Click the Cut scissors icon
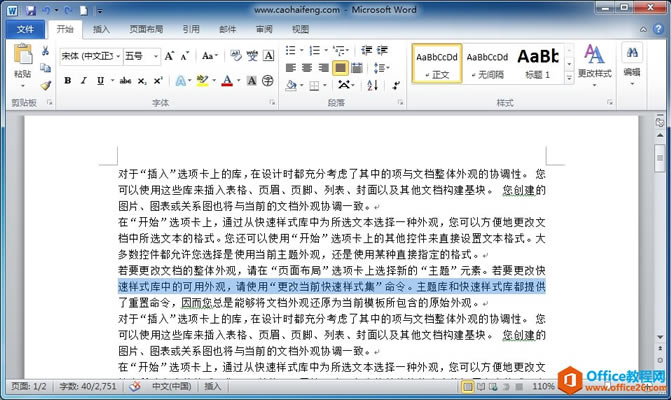 (45, 51)
